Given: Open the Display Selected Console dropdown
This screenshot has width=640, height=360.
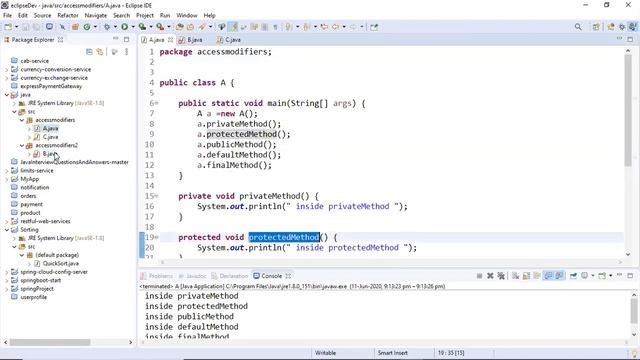Looking at the screenshot, I should pyautogui.click(x=593, y=276).
